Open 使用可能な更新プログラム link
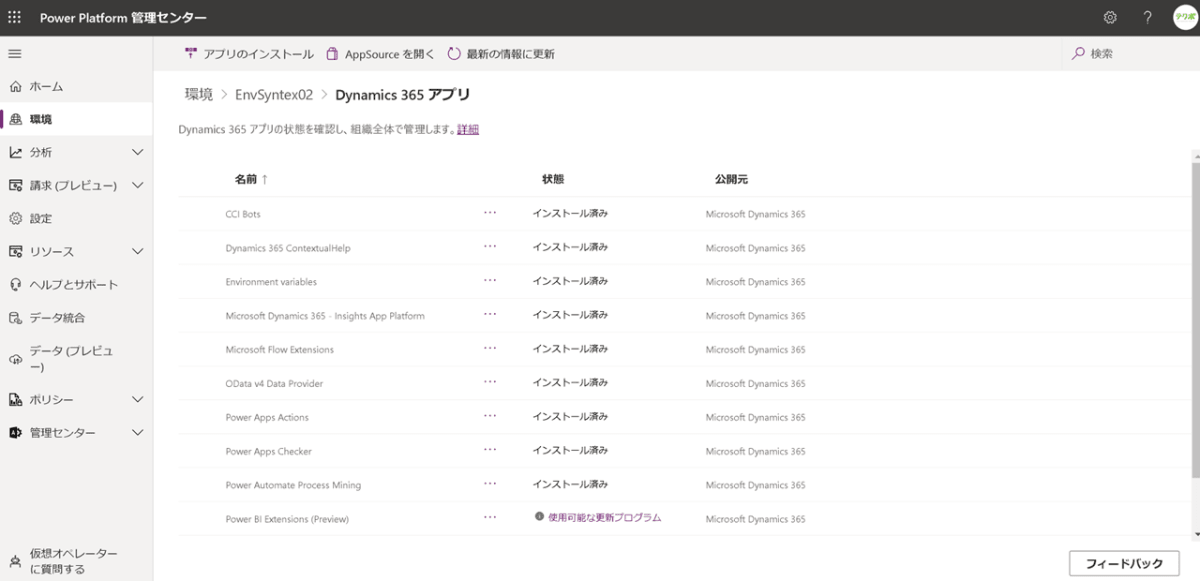 click(604, 518)
